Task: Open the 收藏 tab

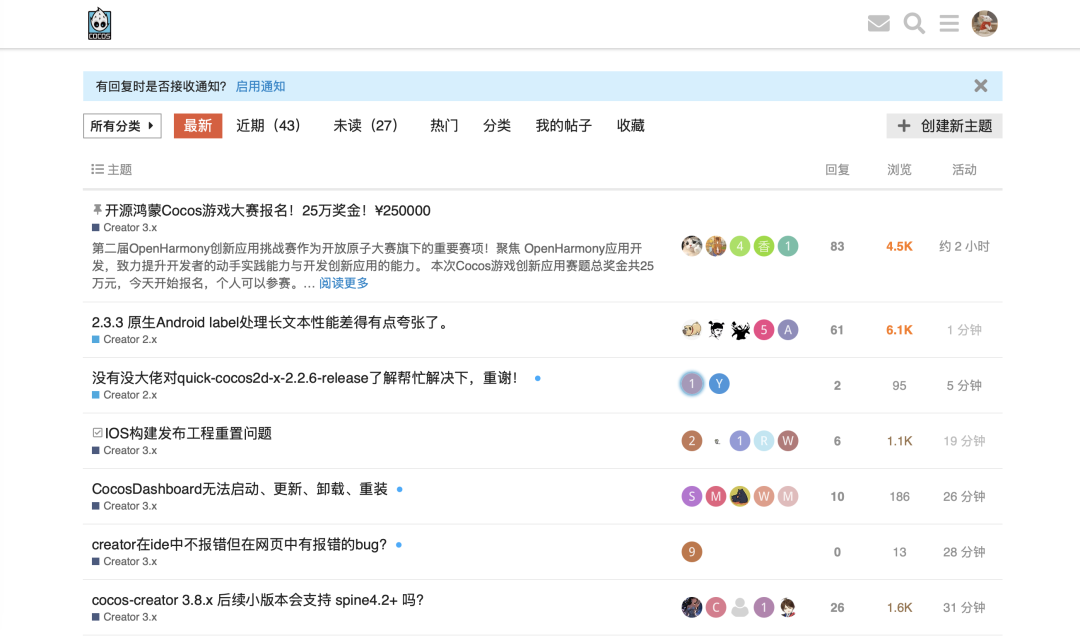Action: point(630,125)
